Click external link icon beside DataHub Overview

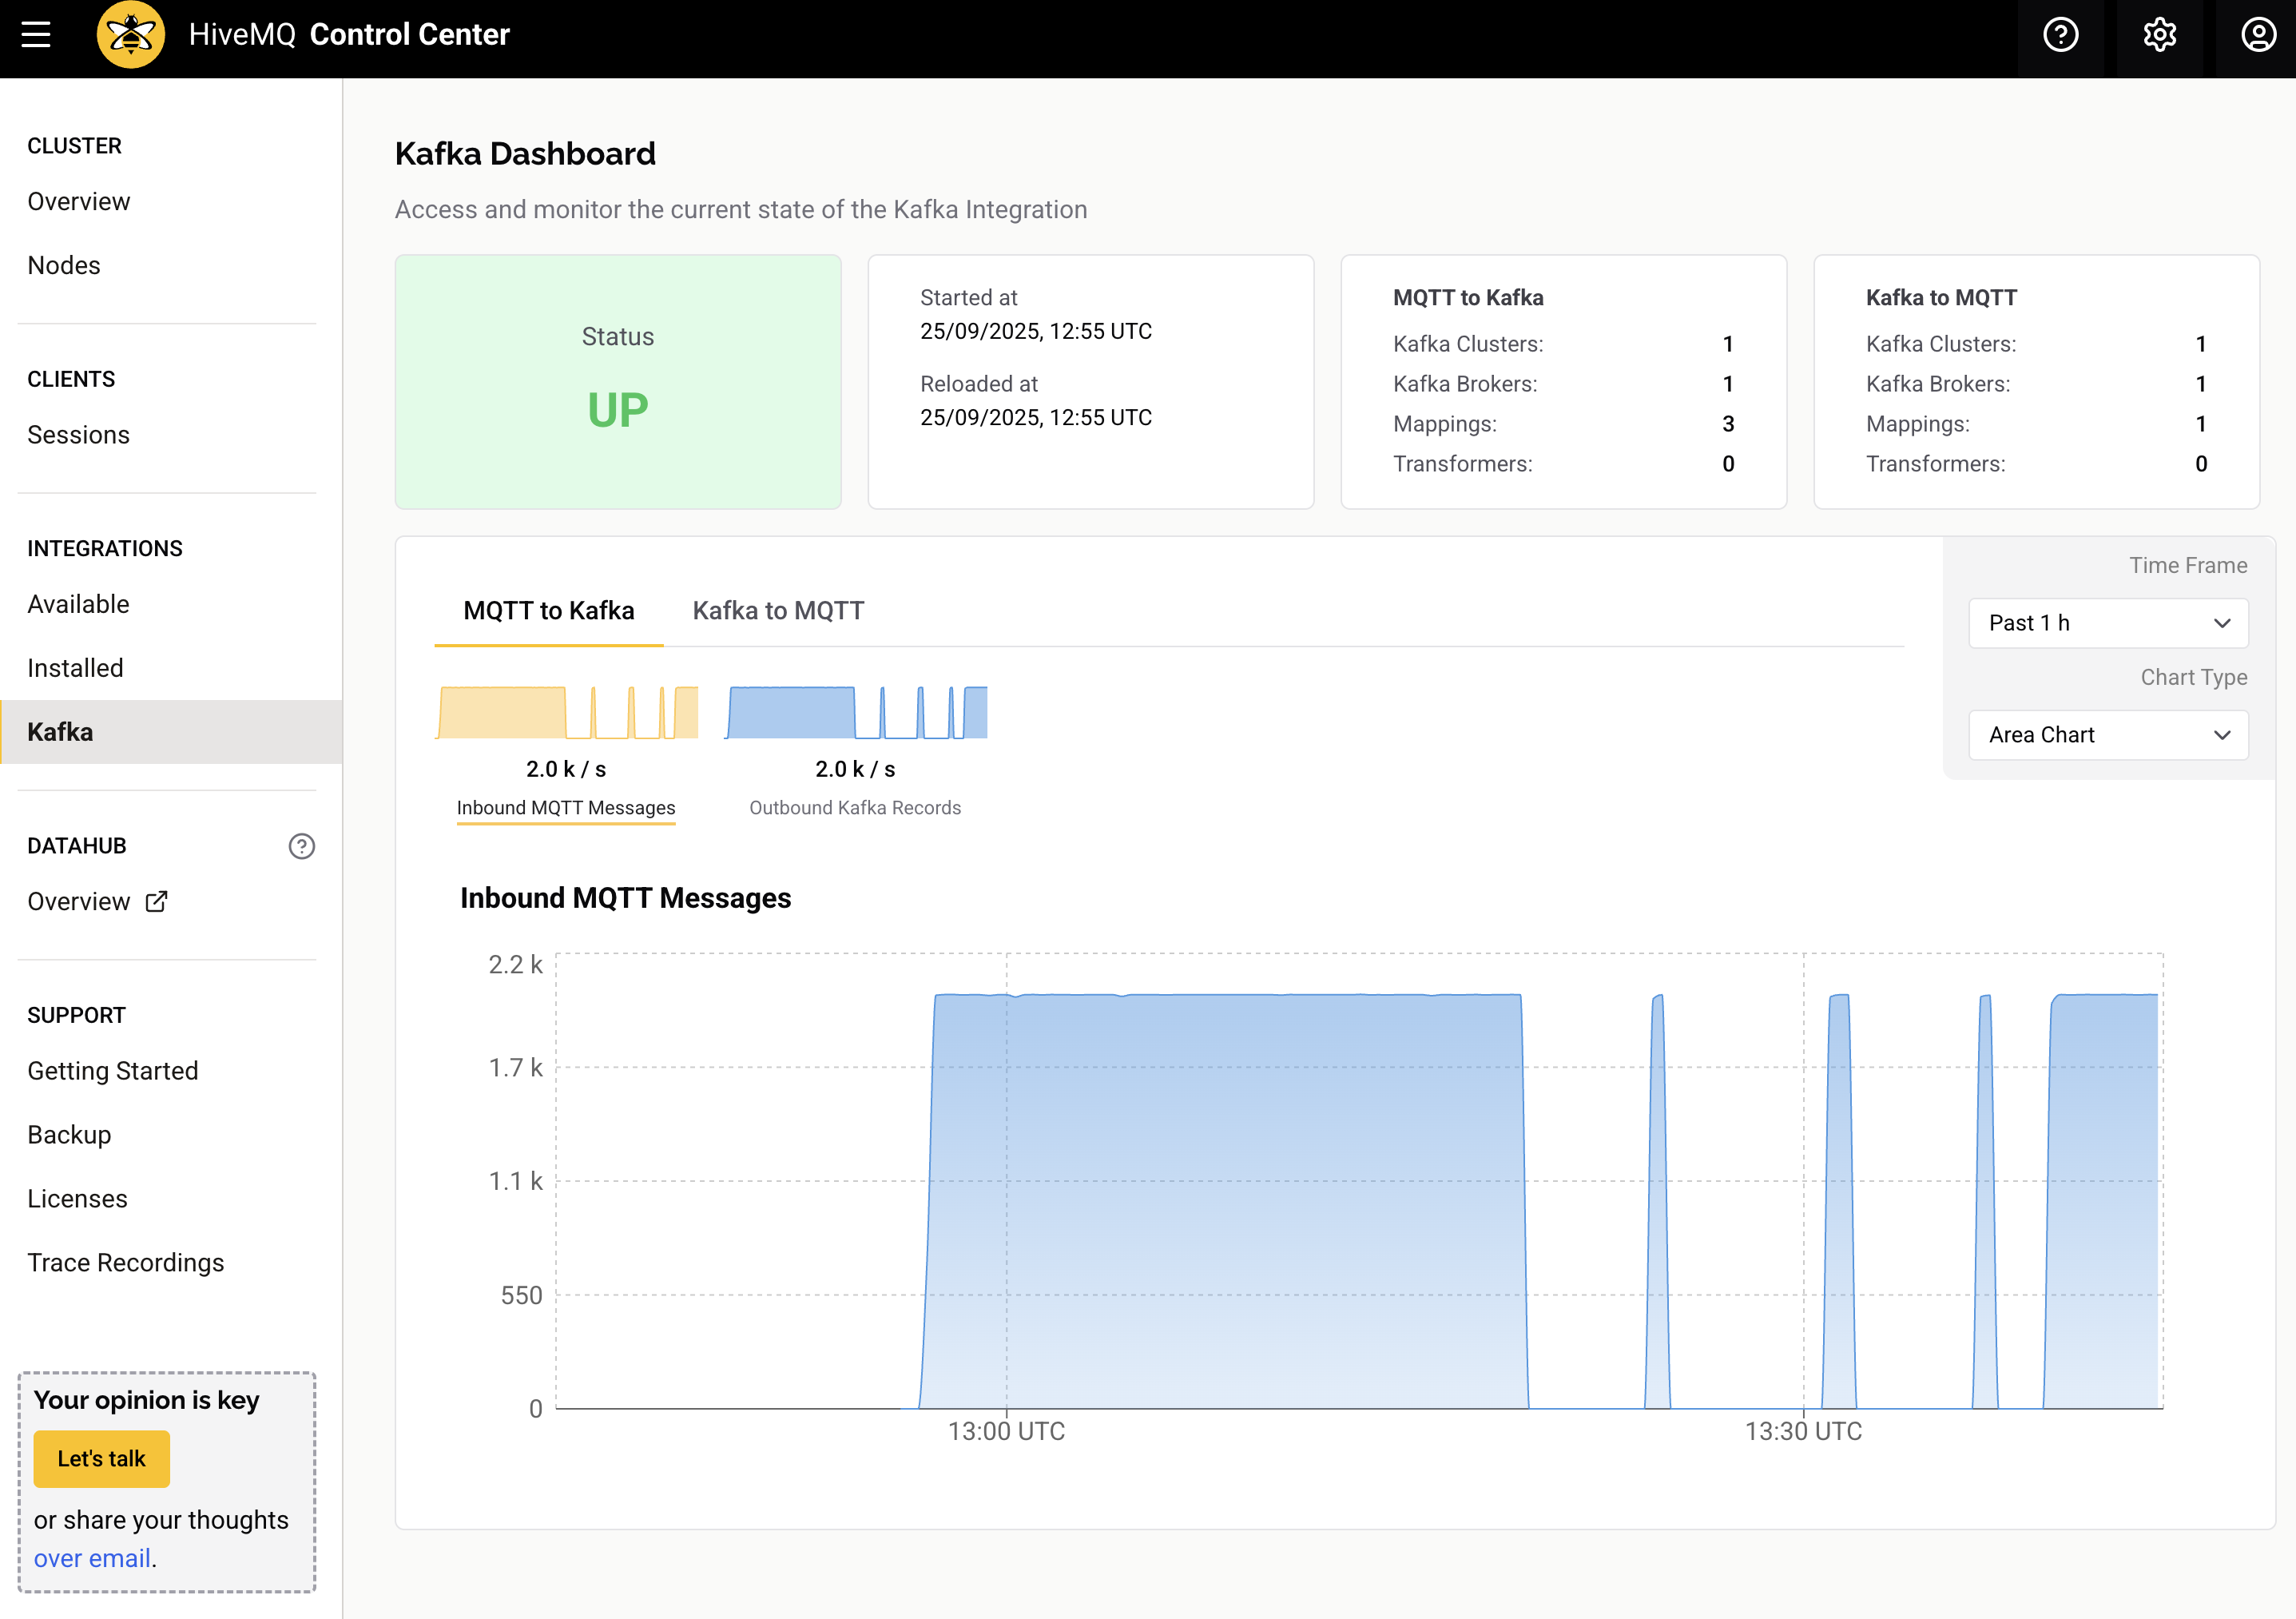(157, 901)
